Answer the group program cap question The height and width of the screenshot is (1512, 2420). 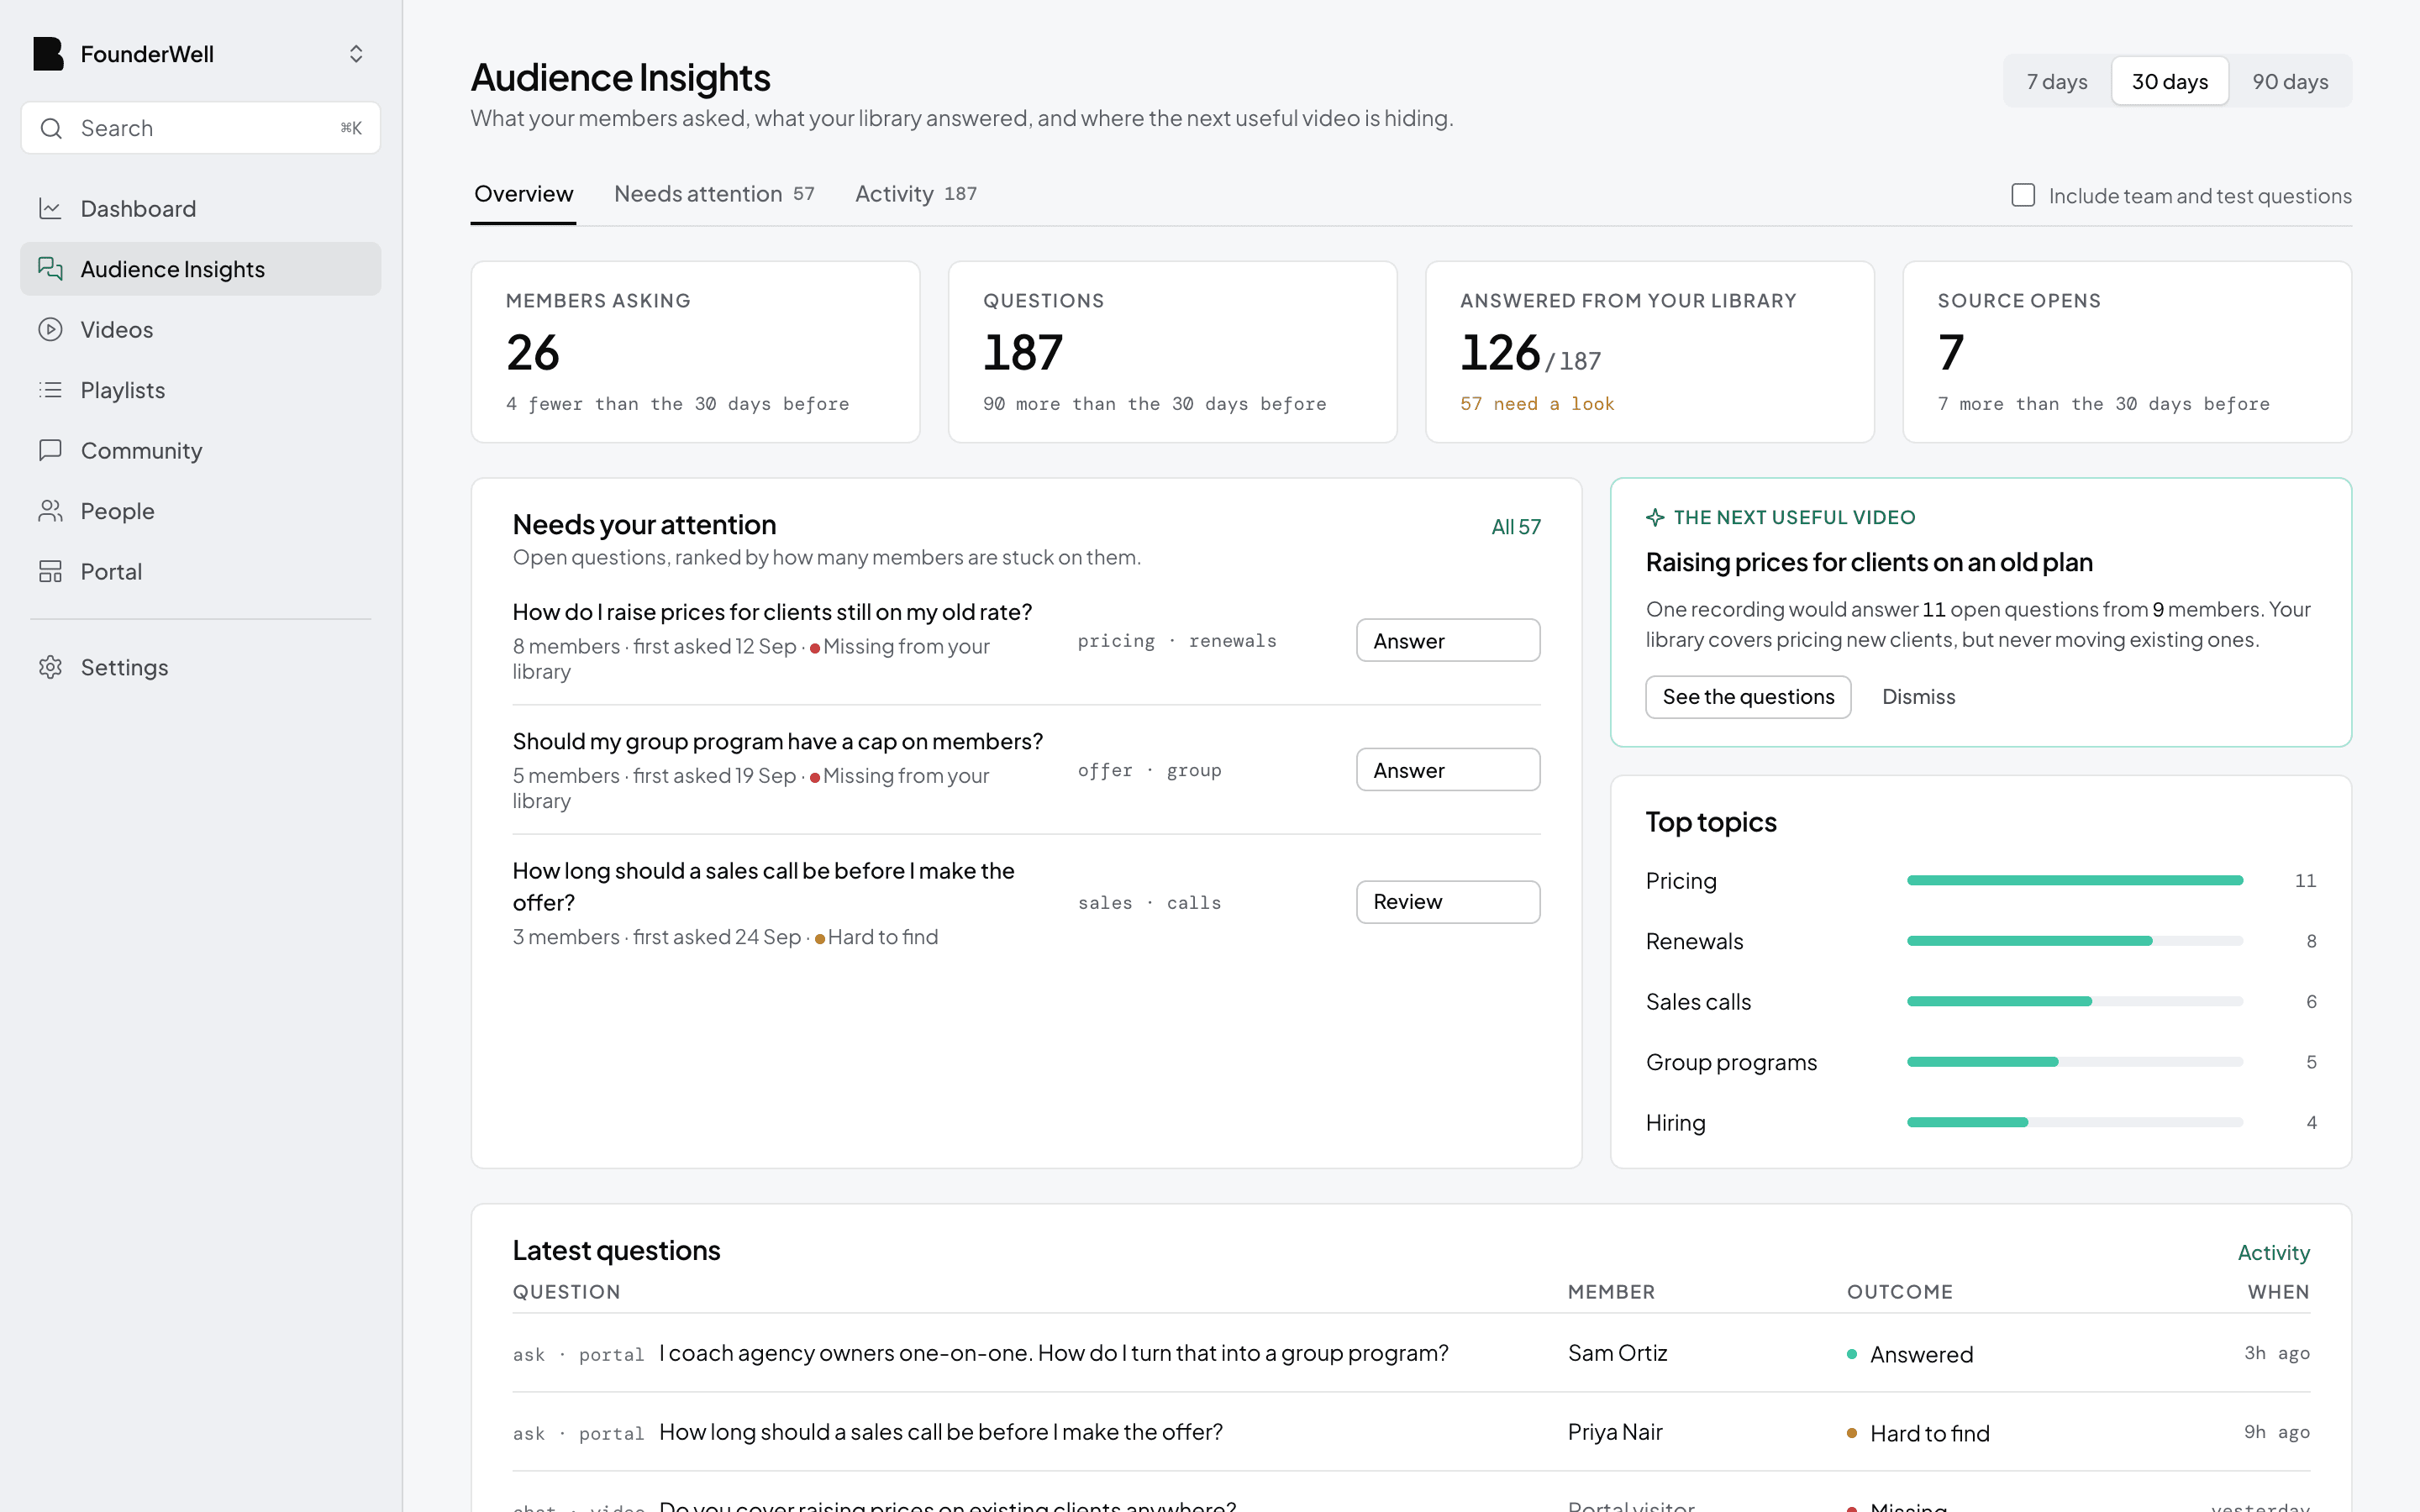click(1448, 770)
